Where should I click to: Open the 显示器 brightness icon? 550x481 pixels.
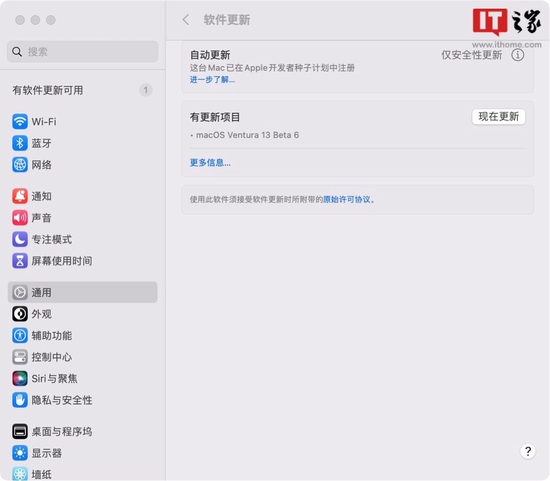(20, 453)
